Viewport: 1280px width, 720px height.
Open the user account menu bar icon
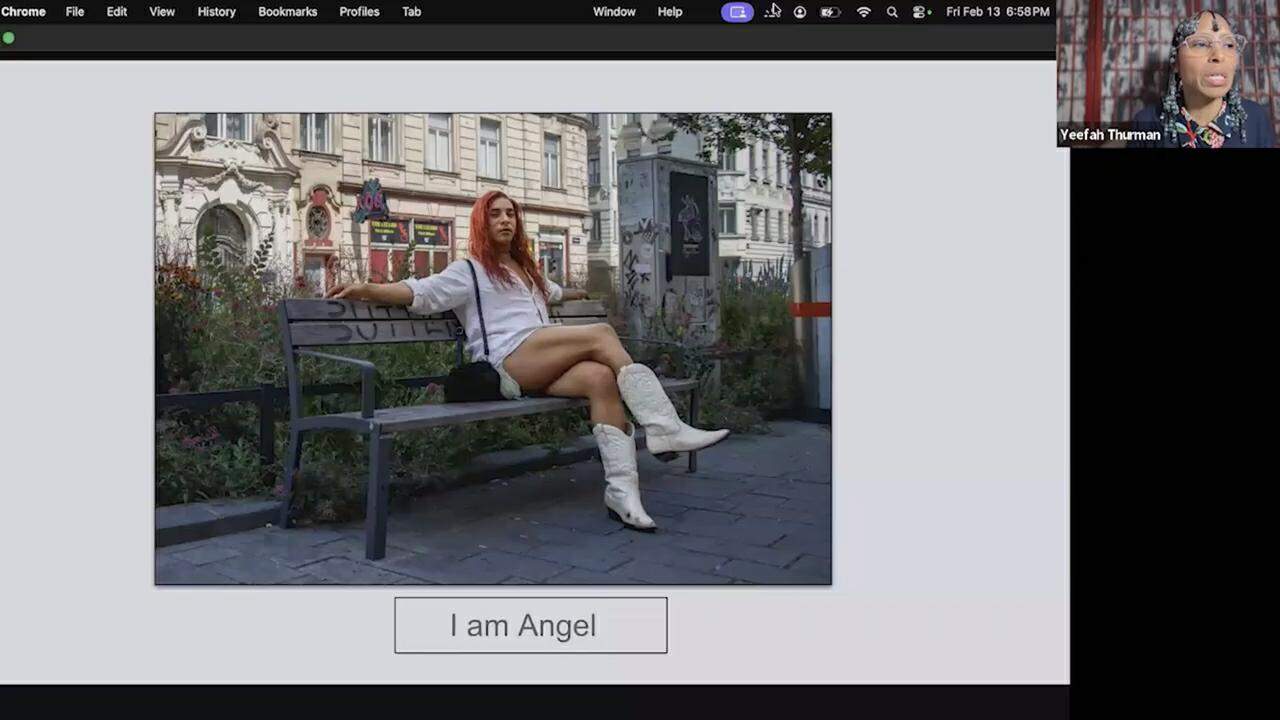tap(800, 12)
